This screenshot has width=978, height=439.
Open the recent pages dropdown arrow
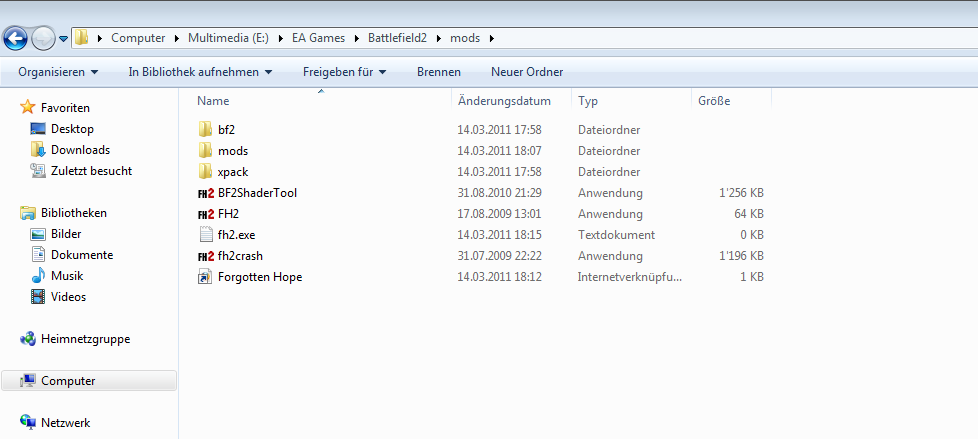pos(63,39)
